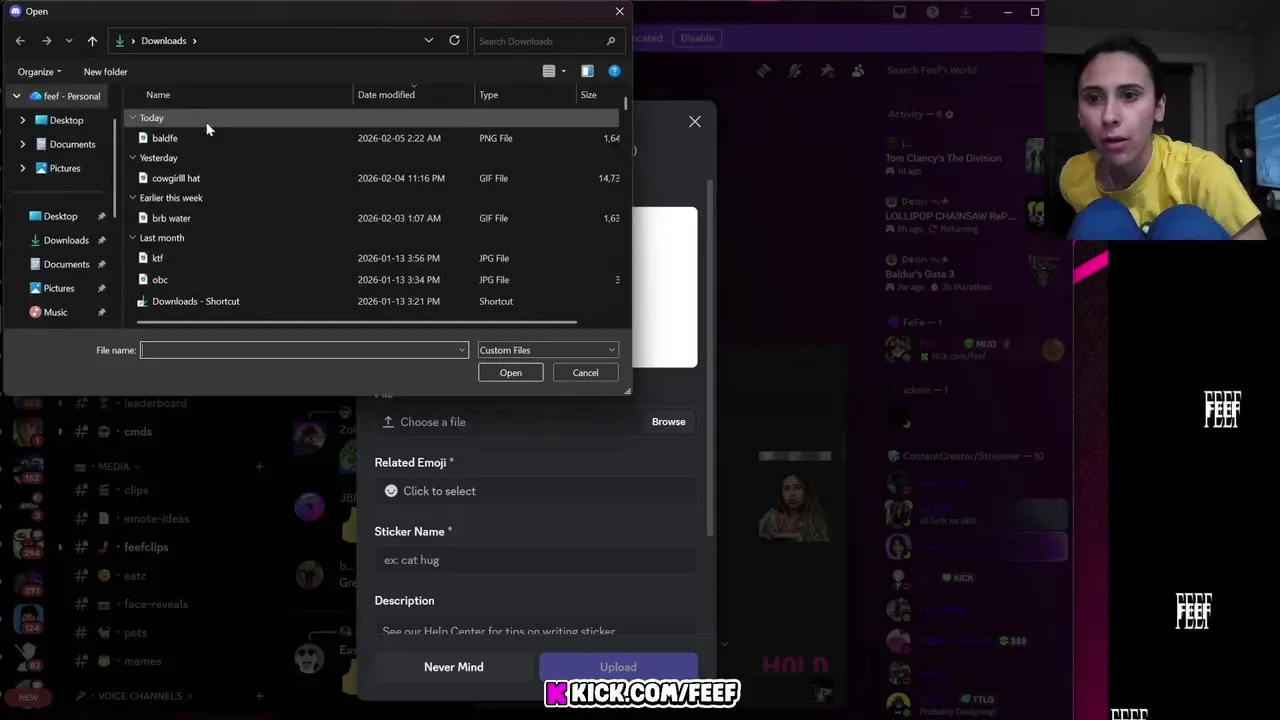Collapse the Today group
The height and width of the screenshot is (720, 1280).
click(132, 118)
